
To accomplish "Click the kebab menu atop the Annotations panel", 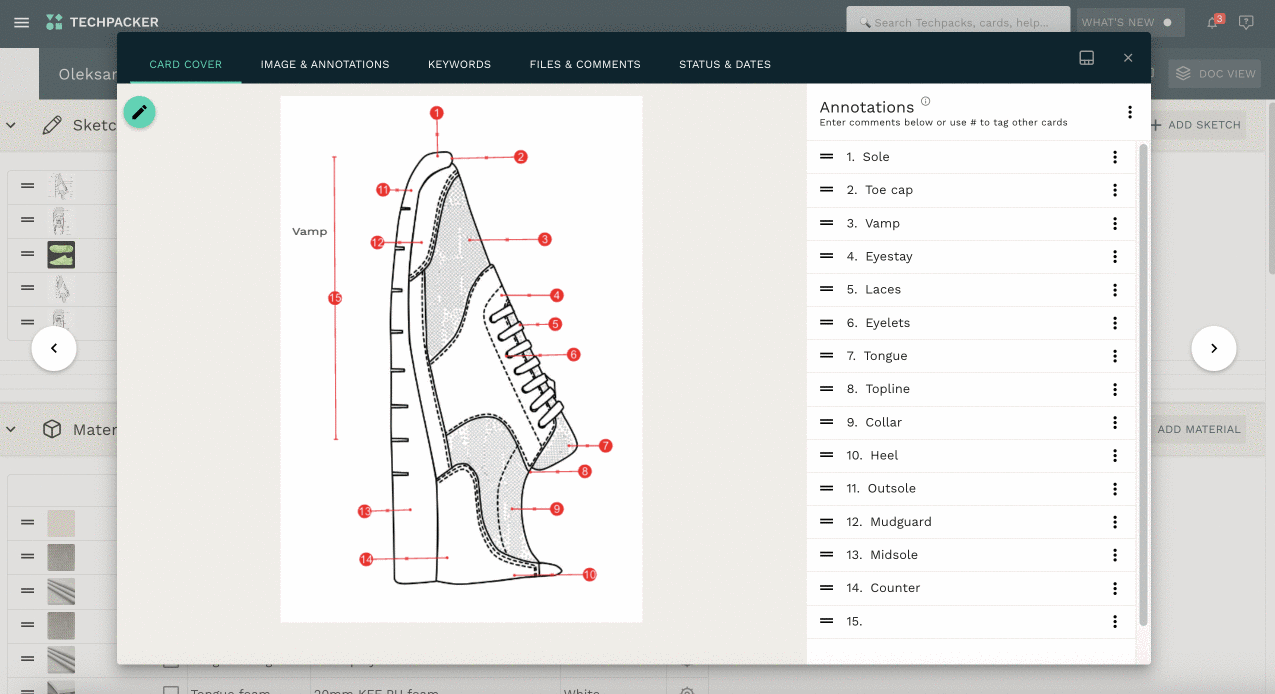I will point(1130,113).
